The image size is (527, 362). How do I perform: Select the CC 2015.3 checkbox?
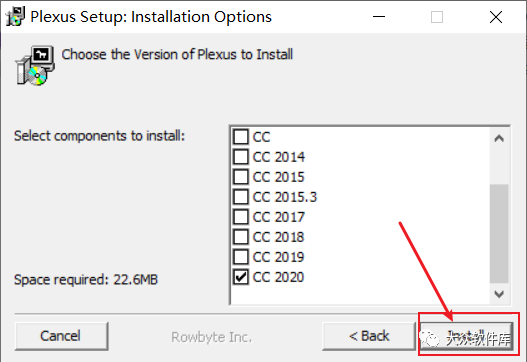pyautogui.click(x=241, y=197)
